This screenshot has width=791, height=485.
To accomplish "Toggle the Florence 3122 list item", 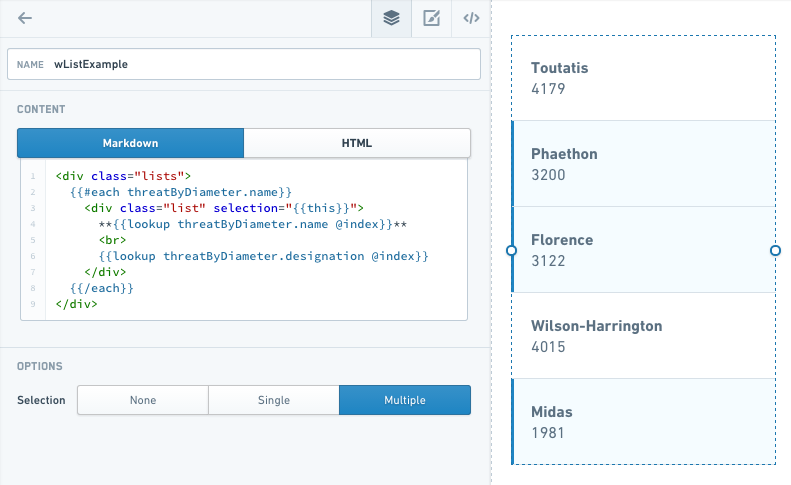I will click(644, 250).
